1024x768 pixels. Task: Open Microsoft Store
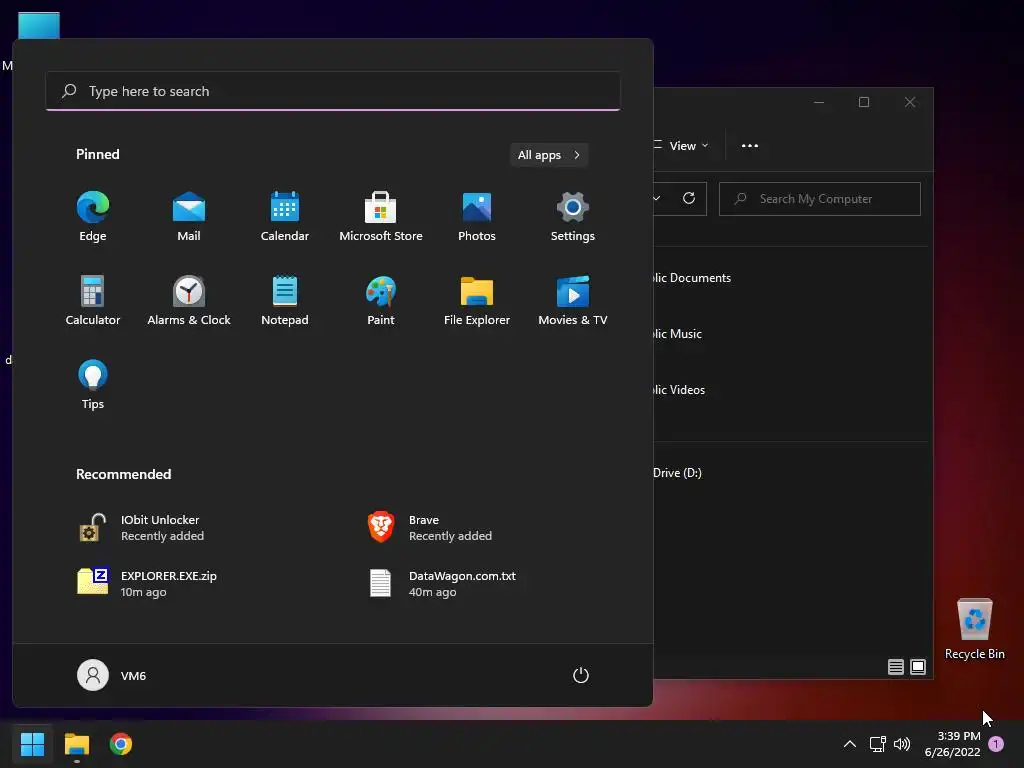381,217
